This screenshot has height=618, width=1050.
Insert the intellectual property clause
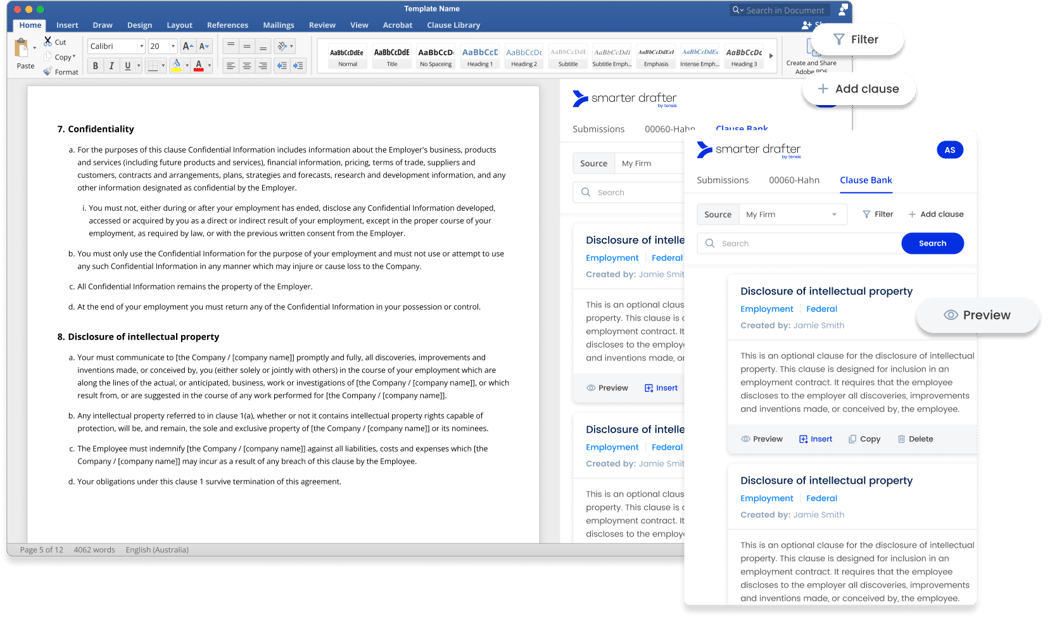click(815, 438)
